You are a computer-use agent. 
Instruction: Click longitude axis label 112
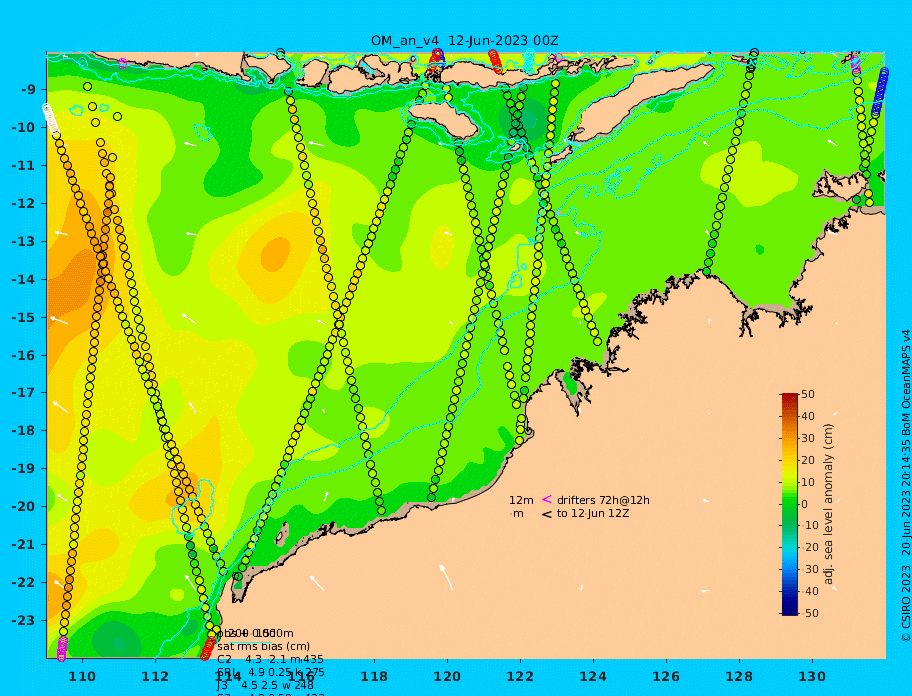(x=155, y=677)
